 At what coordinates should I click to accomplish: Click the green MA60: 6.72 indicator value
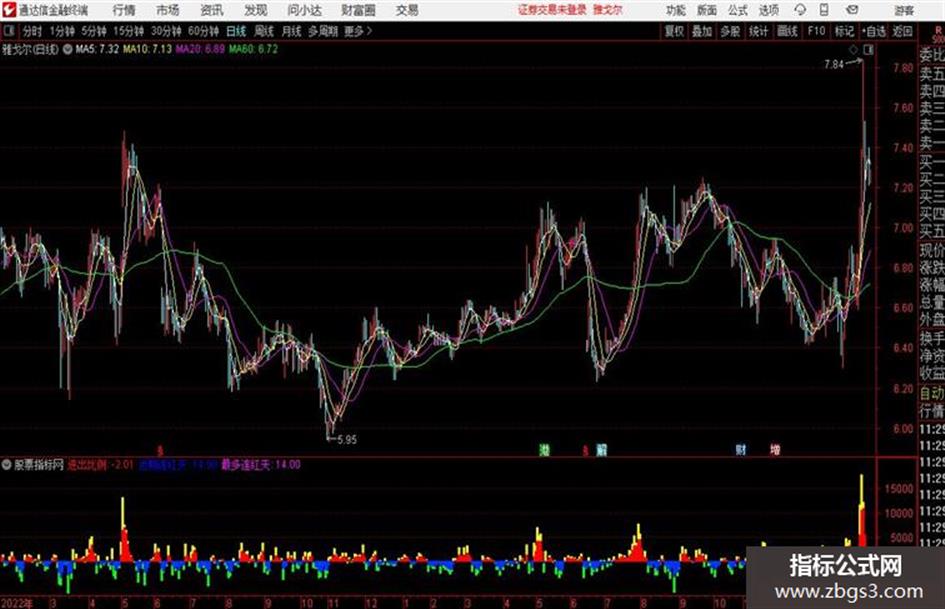pos(253,49)
